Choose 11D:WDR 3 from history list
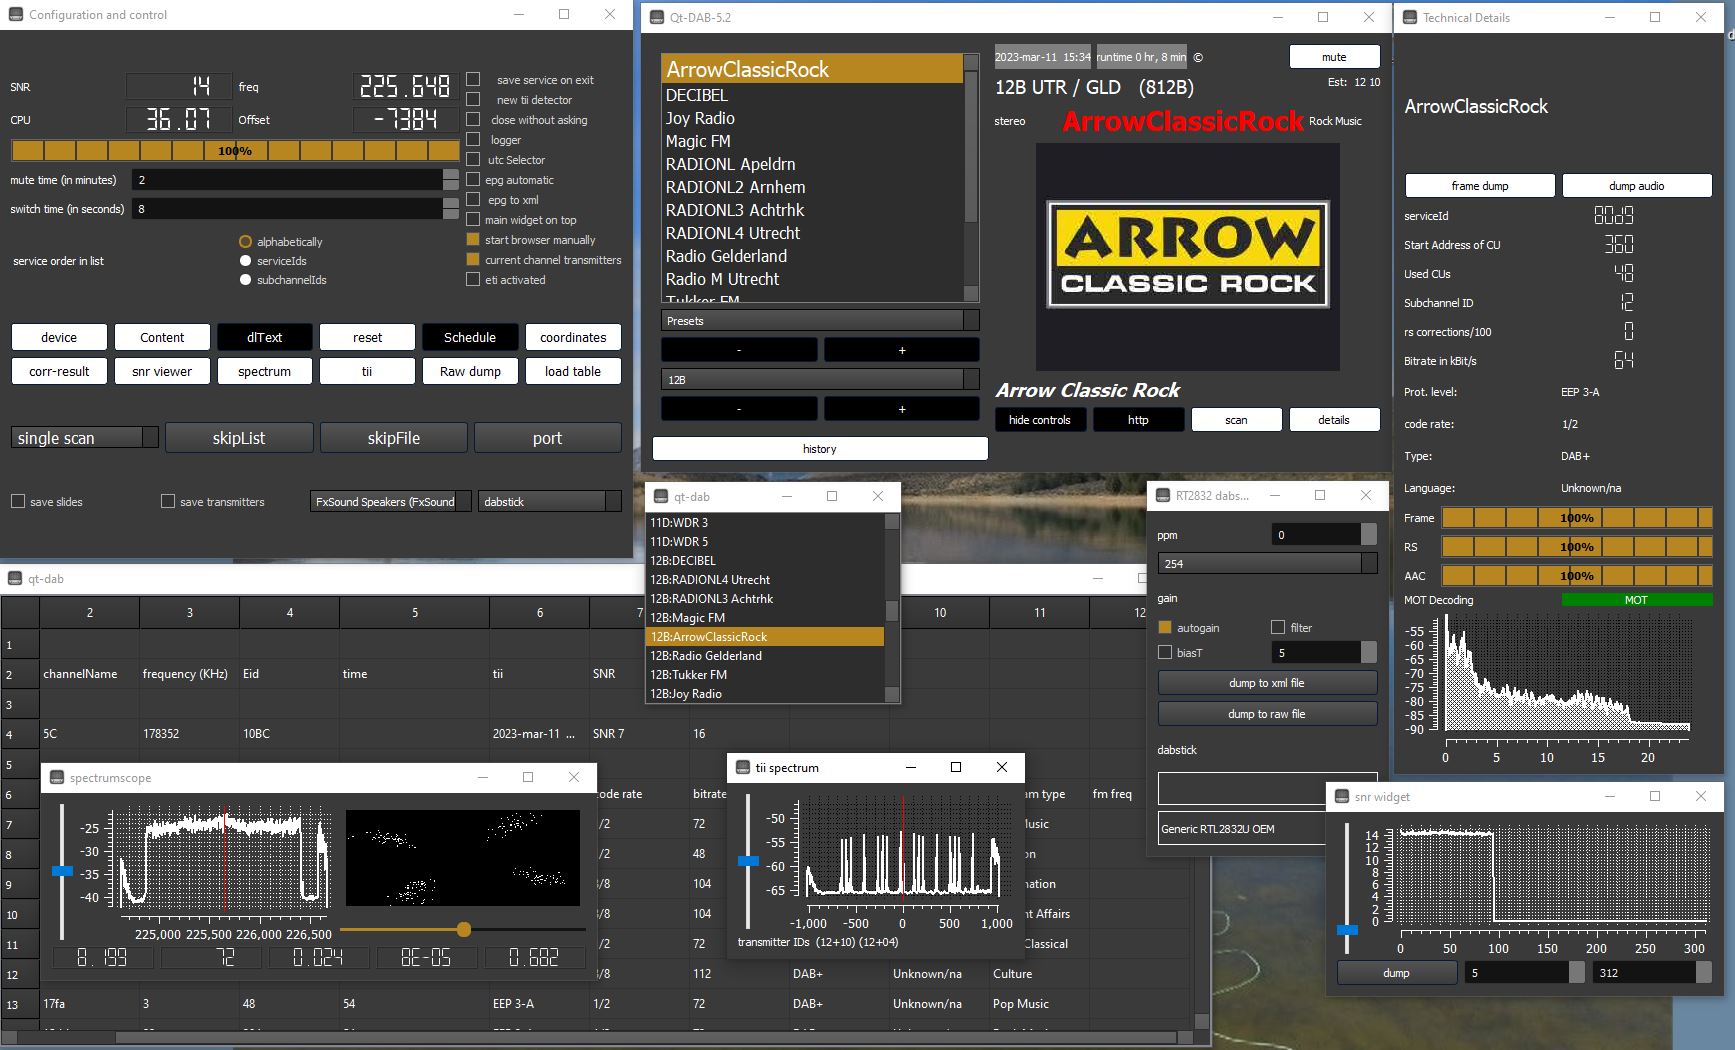This screenshot has width=1735, height=1050. pyautogui.click(x=766, y=522)
